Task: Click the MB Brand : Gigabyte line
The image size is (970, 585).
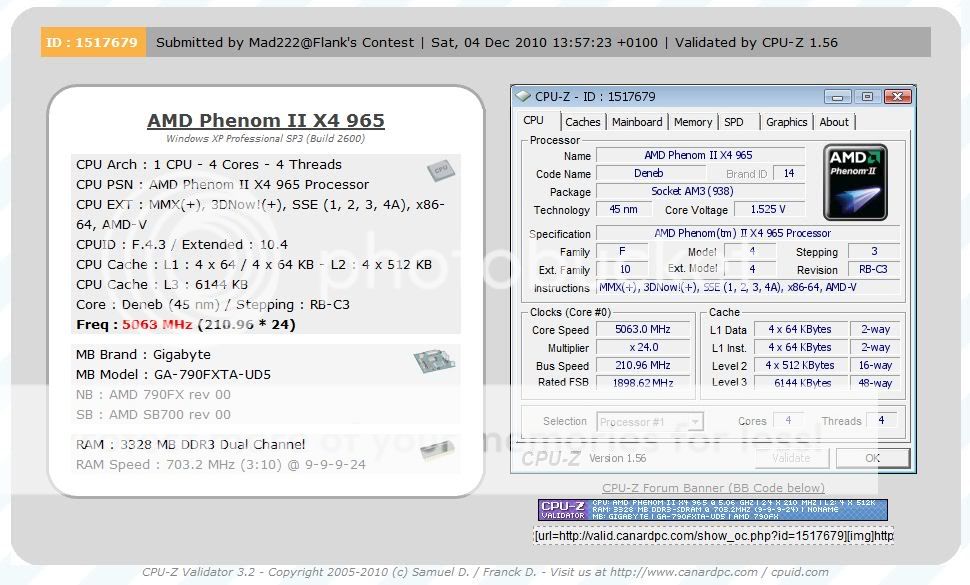Action: [144, 355]
